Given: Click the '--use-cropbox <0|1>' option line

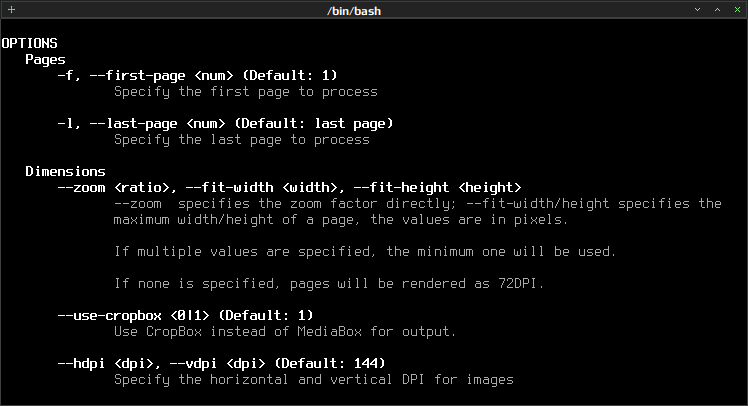Looking at the screenshot, I should [x=185, y=315].
